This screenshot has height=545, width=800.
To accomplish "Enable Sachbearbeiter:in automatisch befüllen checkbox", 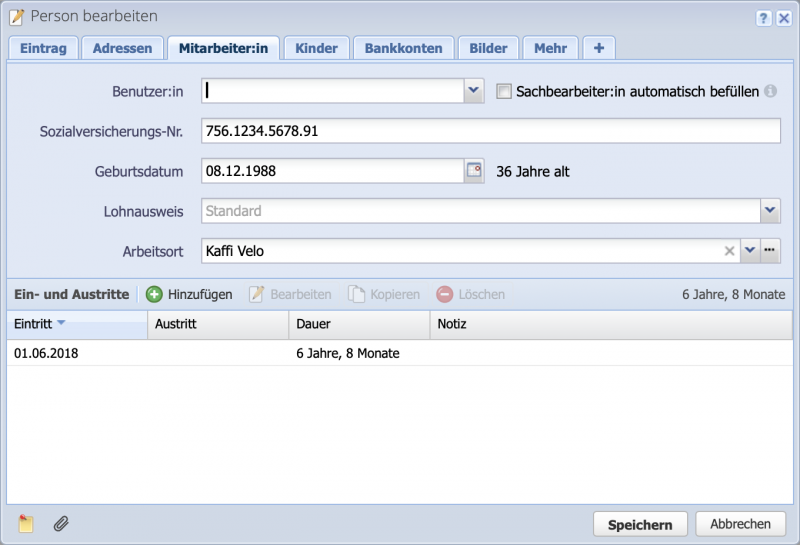I will [504, 91].
